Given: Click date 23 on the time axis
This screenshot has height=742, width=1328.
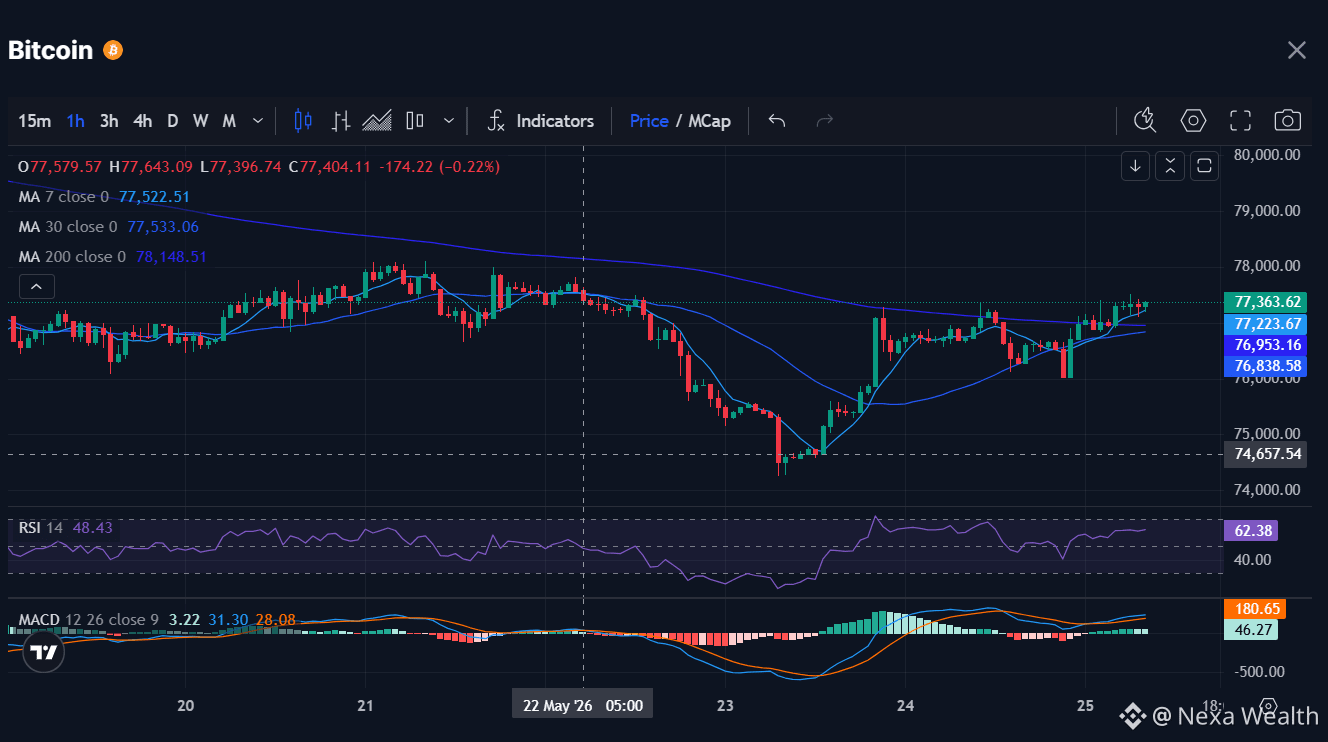Looking at the screenshot, I should (725, 706).
